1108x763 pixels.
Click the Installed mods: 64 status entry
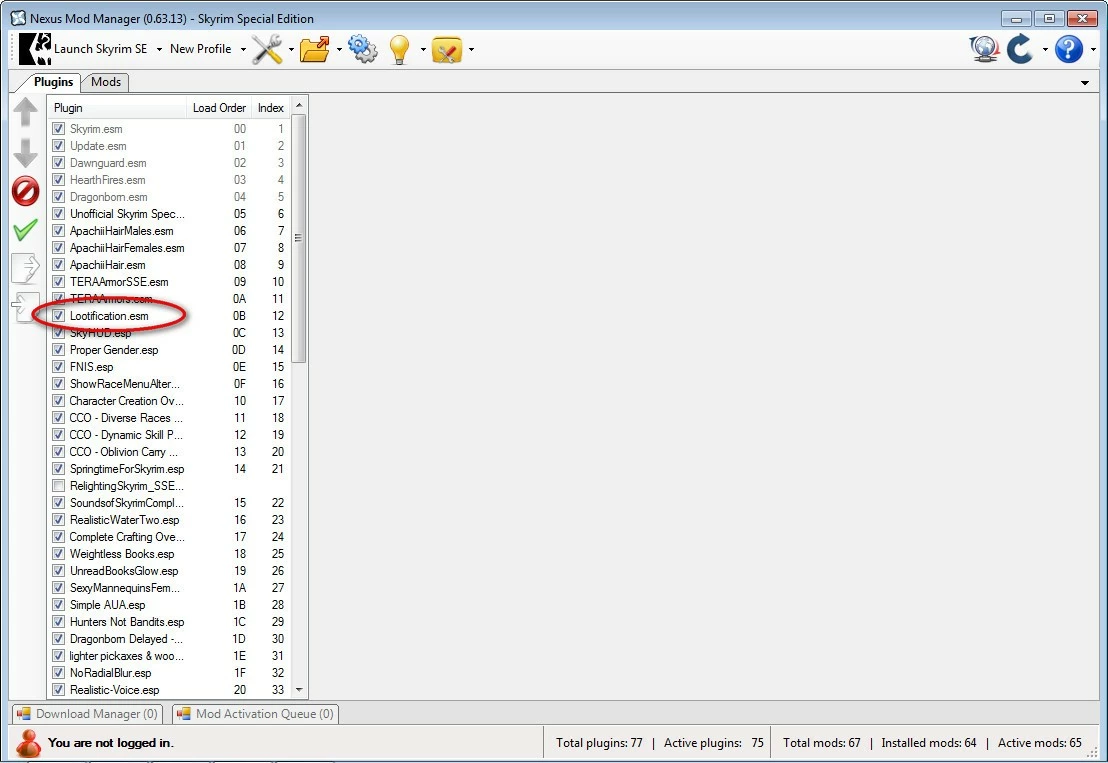[929, 743]
